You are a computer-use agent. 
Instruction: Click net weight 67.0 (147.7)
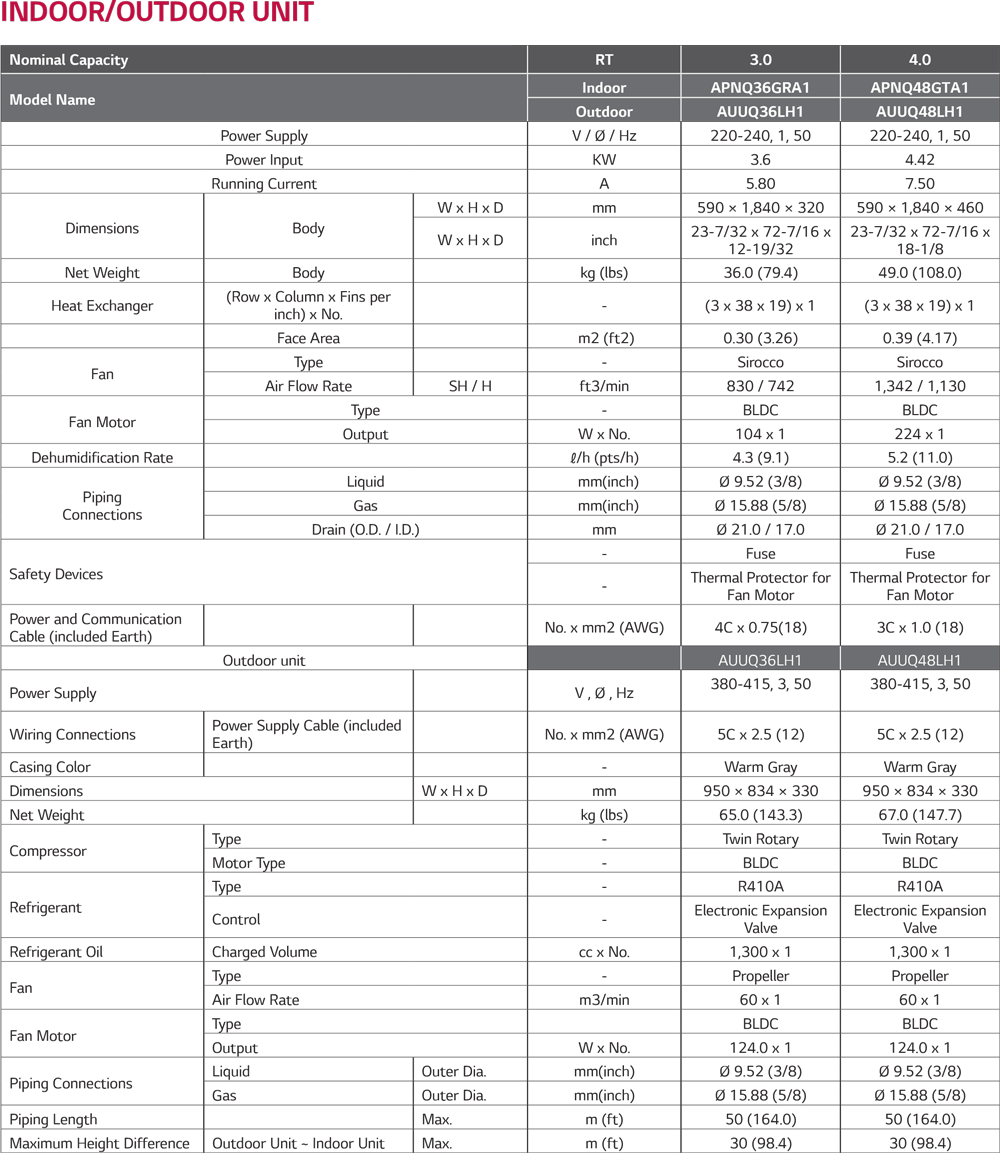point(919,815)
